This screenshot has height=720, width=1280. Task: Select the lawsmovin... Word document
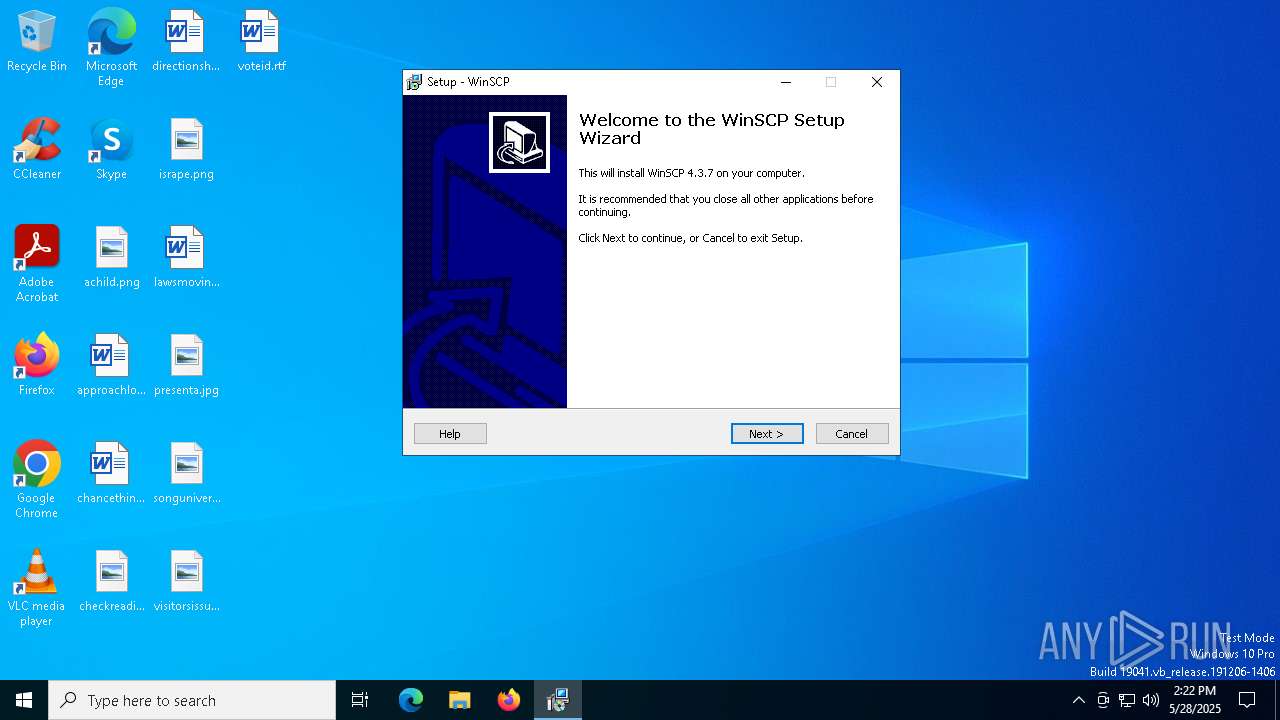(186, 257)
